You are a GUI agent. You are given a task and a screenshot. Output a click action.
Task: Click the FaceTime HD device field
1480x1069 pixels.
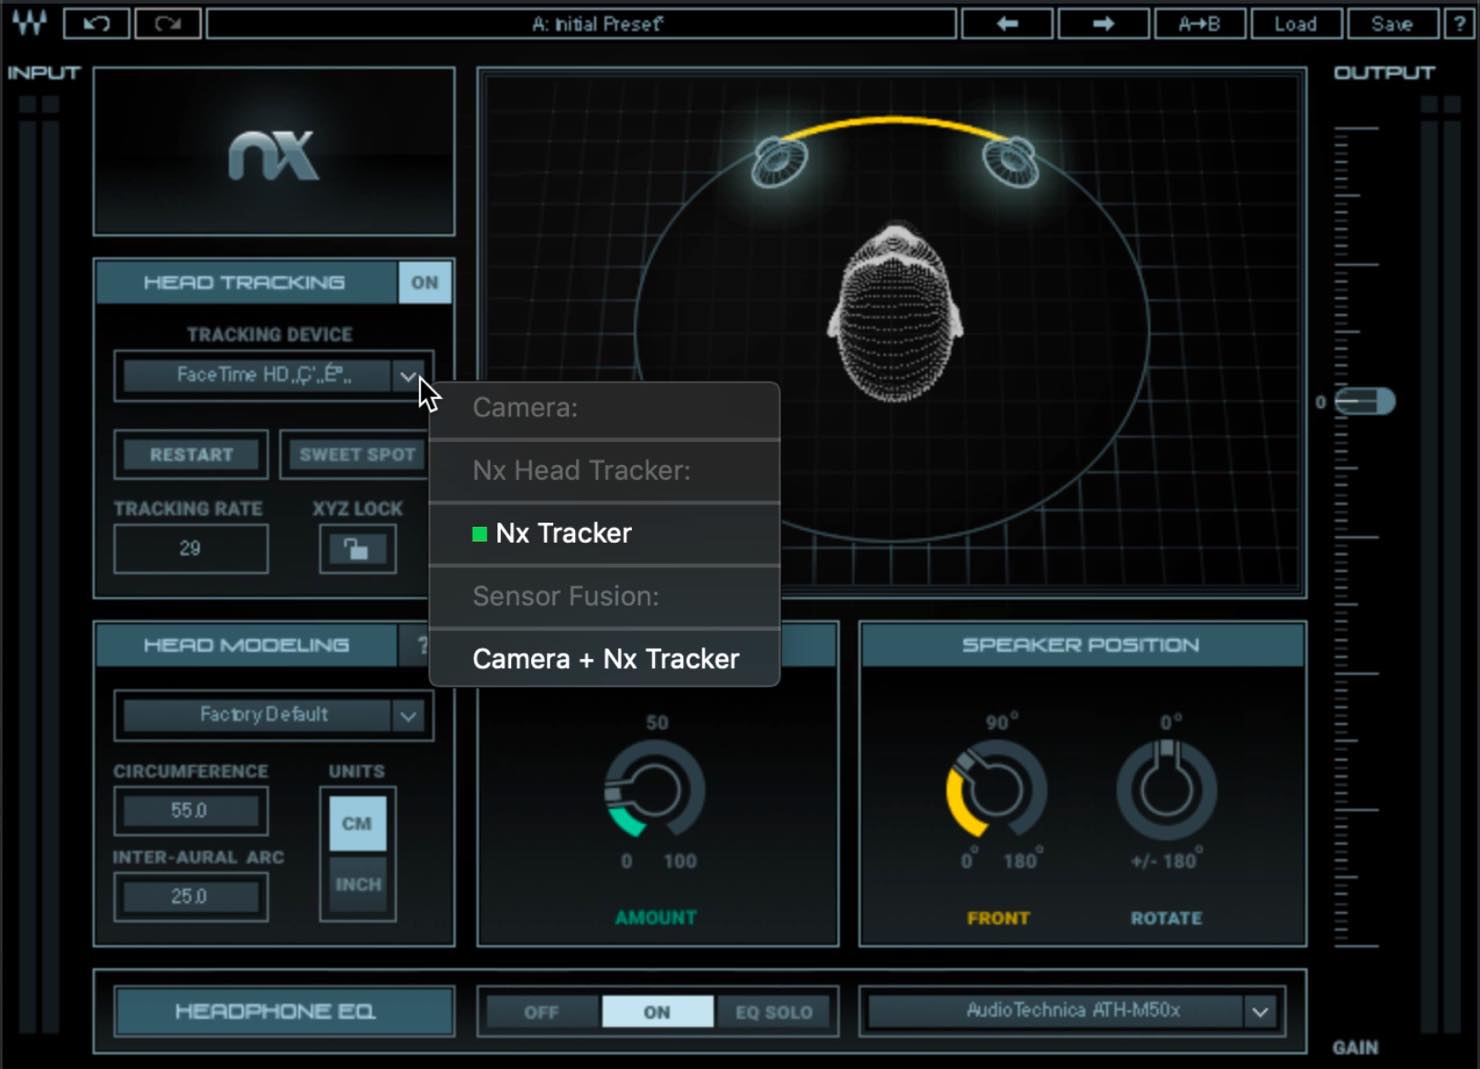[257, 375]
